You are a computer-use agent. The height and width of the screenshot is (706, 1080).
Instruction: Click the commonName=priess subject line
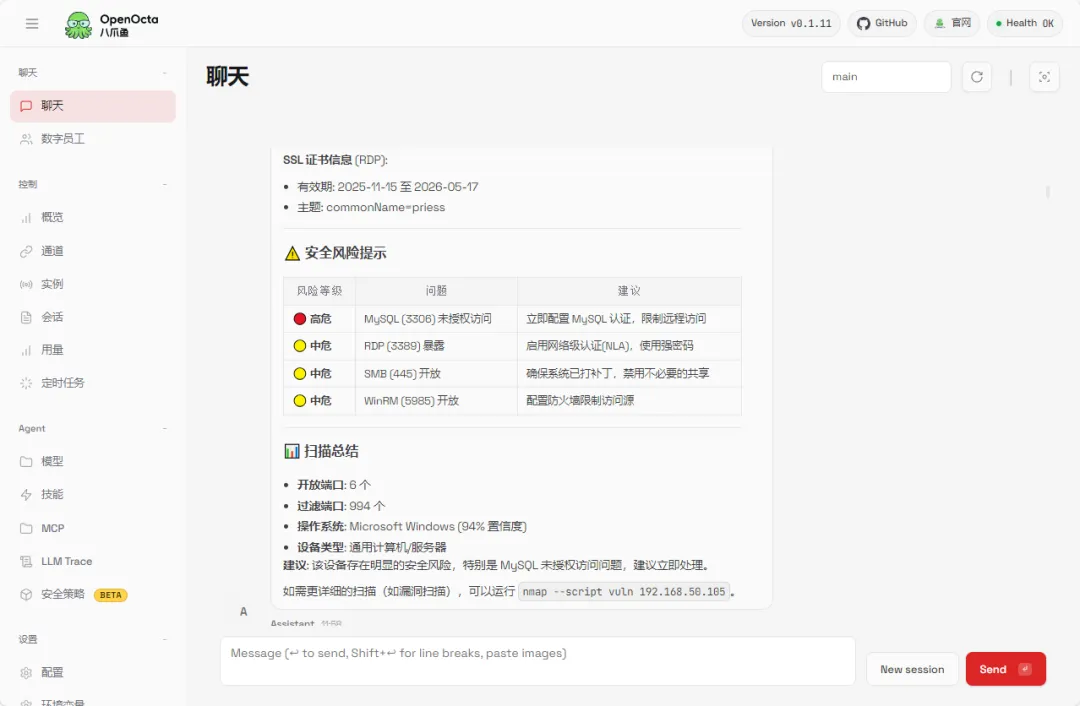(x=371, y=207)
